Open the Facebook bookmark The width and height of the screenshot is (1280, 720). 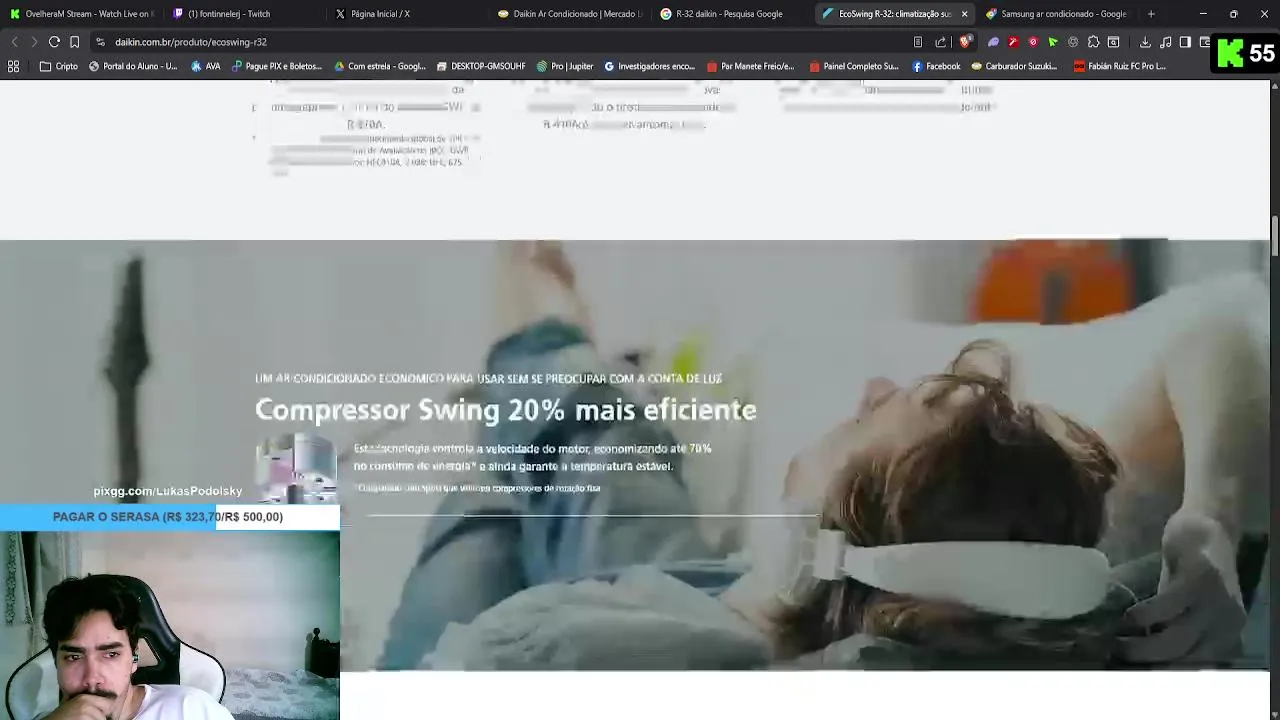pyautogui.click(x=936, y=66)
